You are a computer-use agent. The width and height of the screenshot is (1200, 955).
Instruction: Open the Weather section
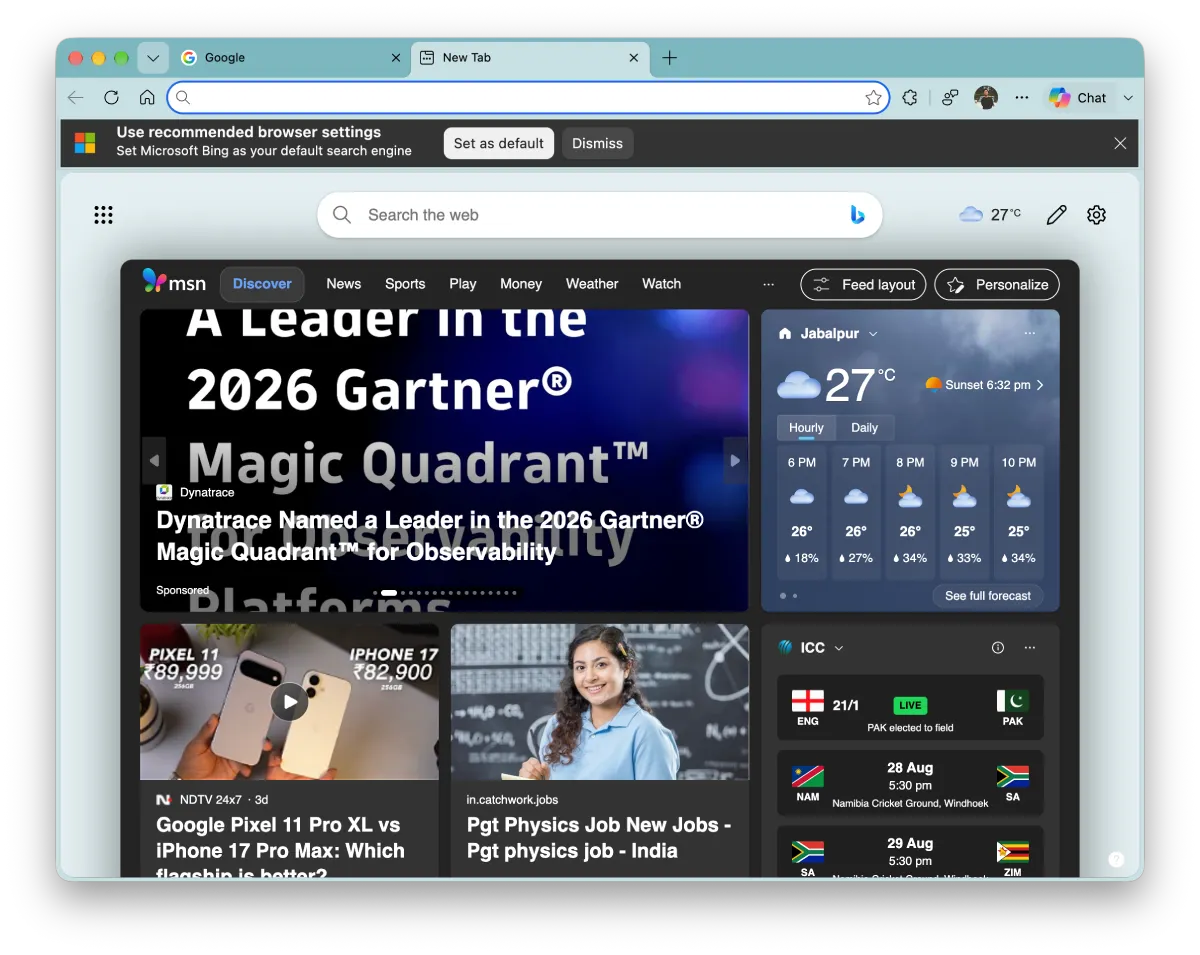[x=592, y=284]
